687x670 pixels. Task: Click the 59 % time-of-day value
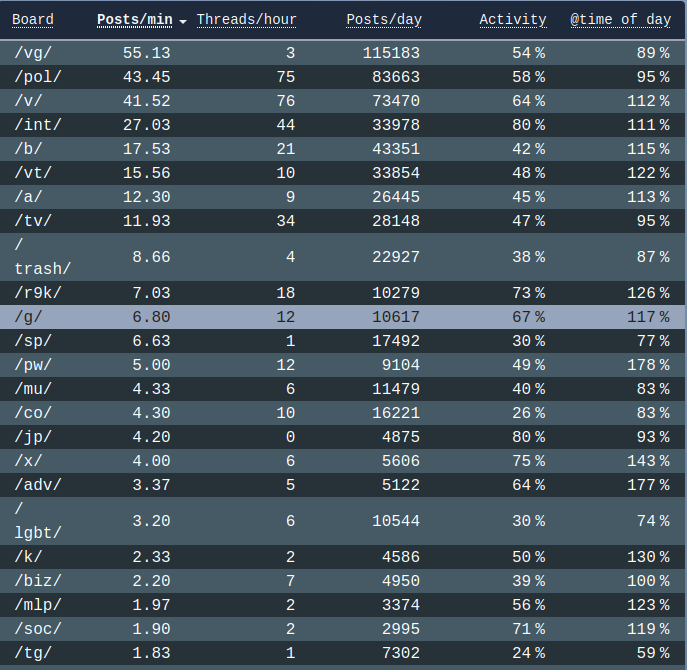coord(653,653)
